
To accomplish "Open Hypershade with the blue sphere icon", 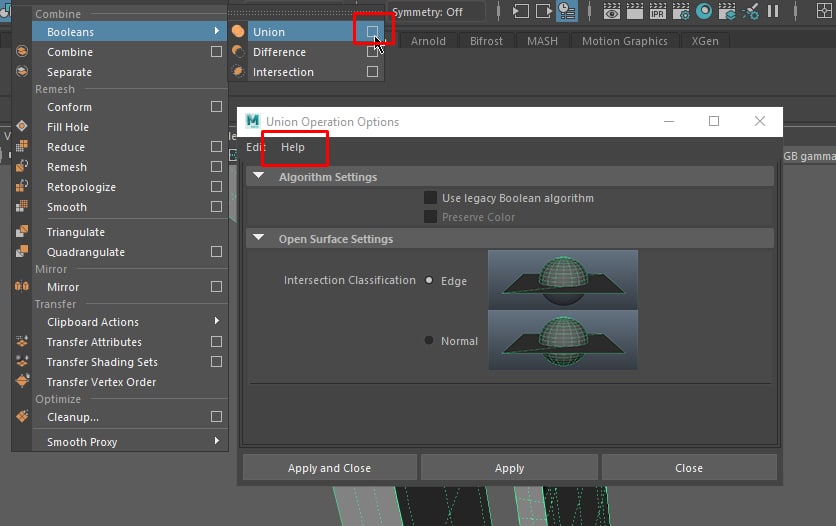I will tap(704, 11).
